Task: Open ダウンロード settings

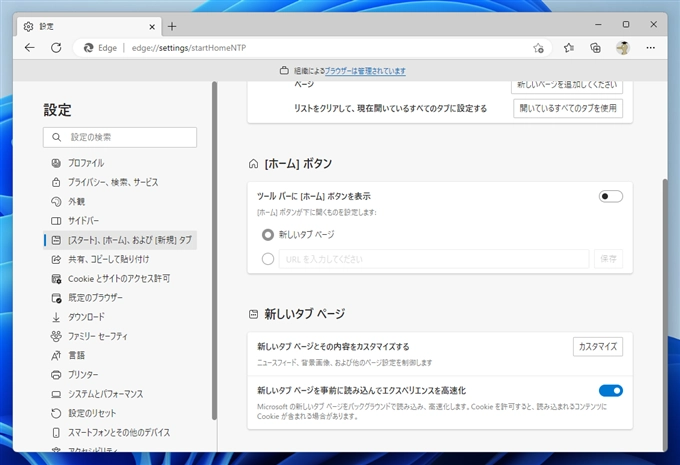Action: (x=121, y=317)
